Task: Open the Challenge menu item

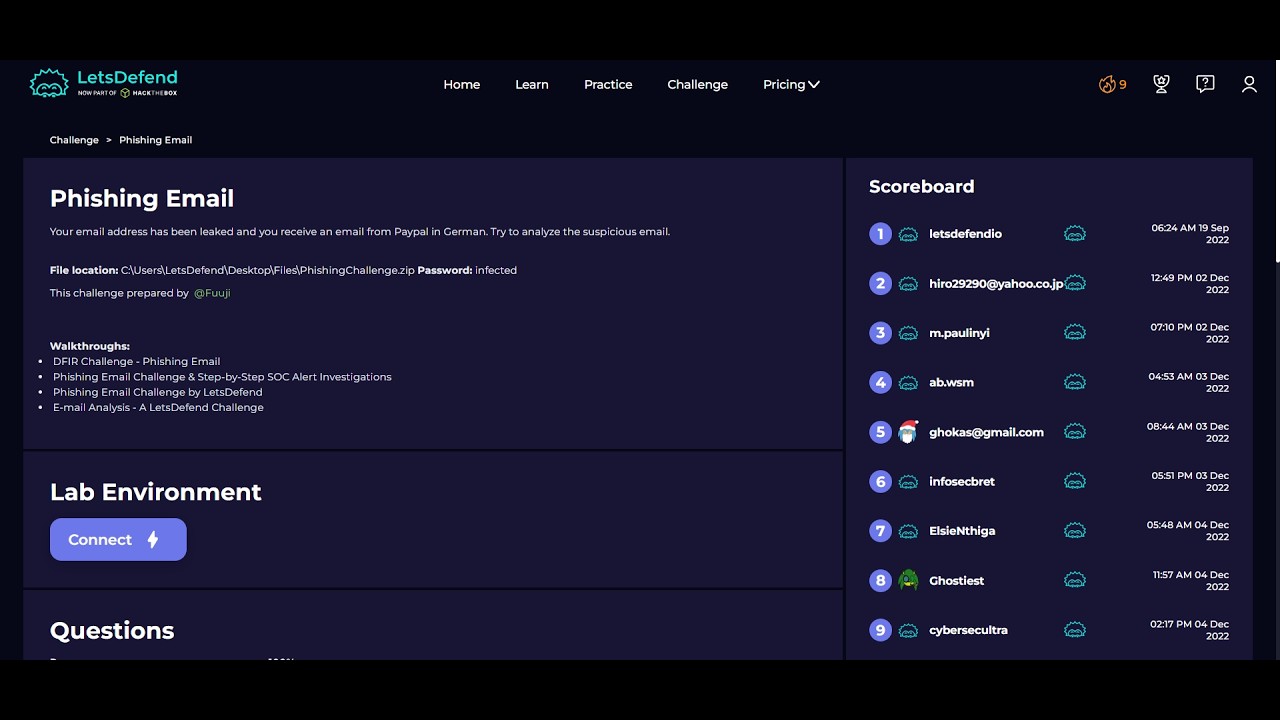Action: coord(698,85)
